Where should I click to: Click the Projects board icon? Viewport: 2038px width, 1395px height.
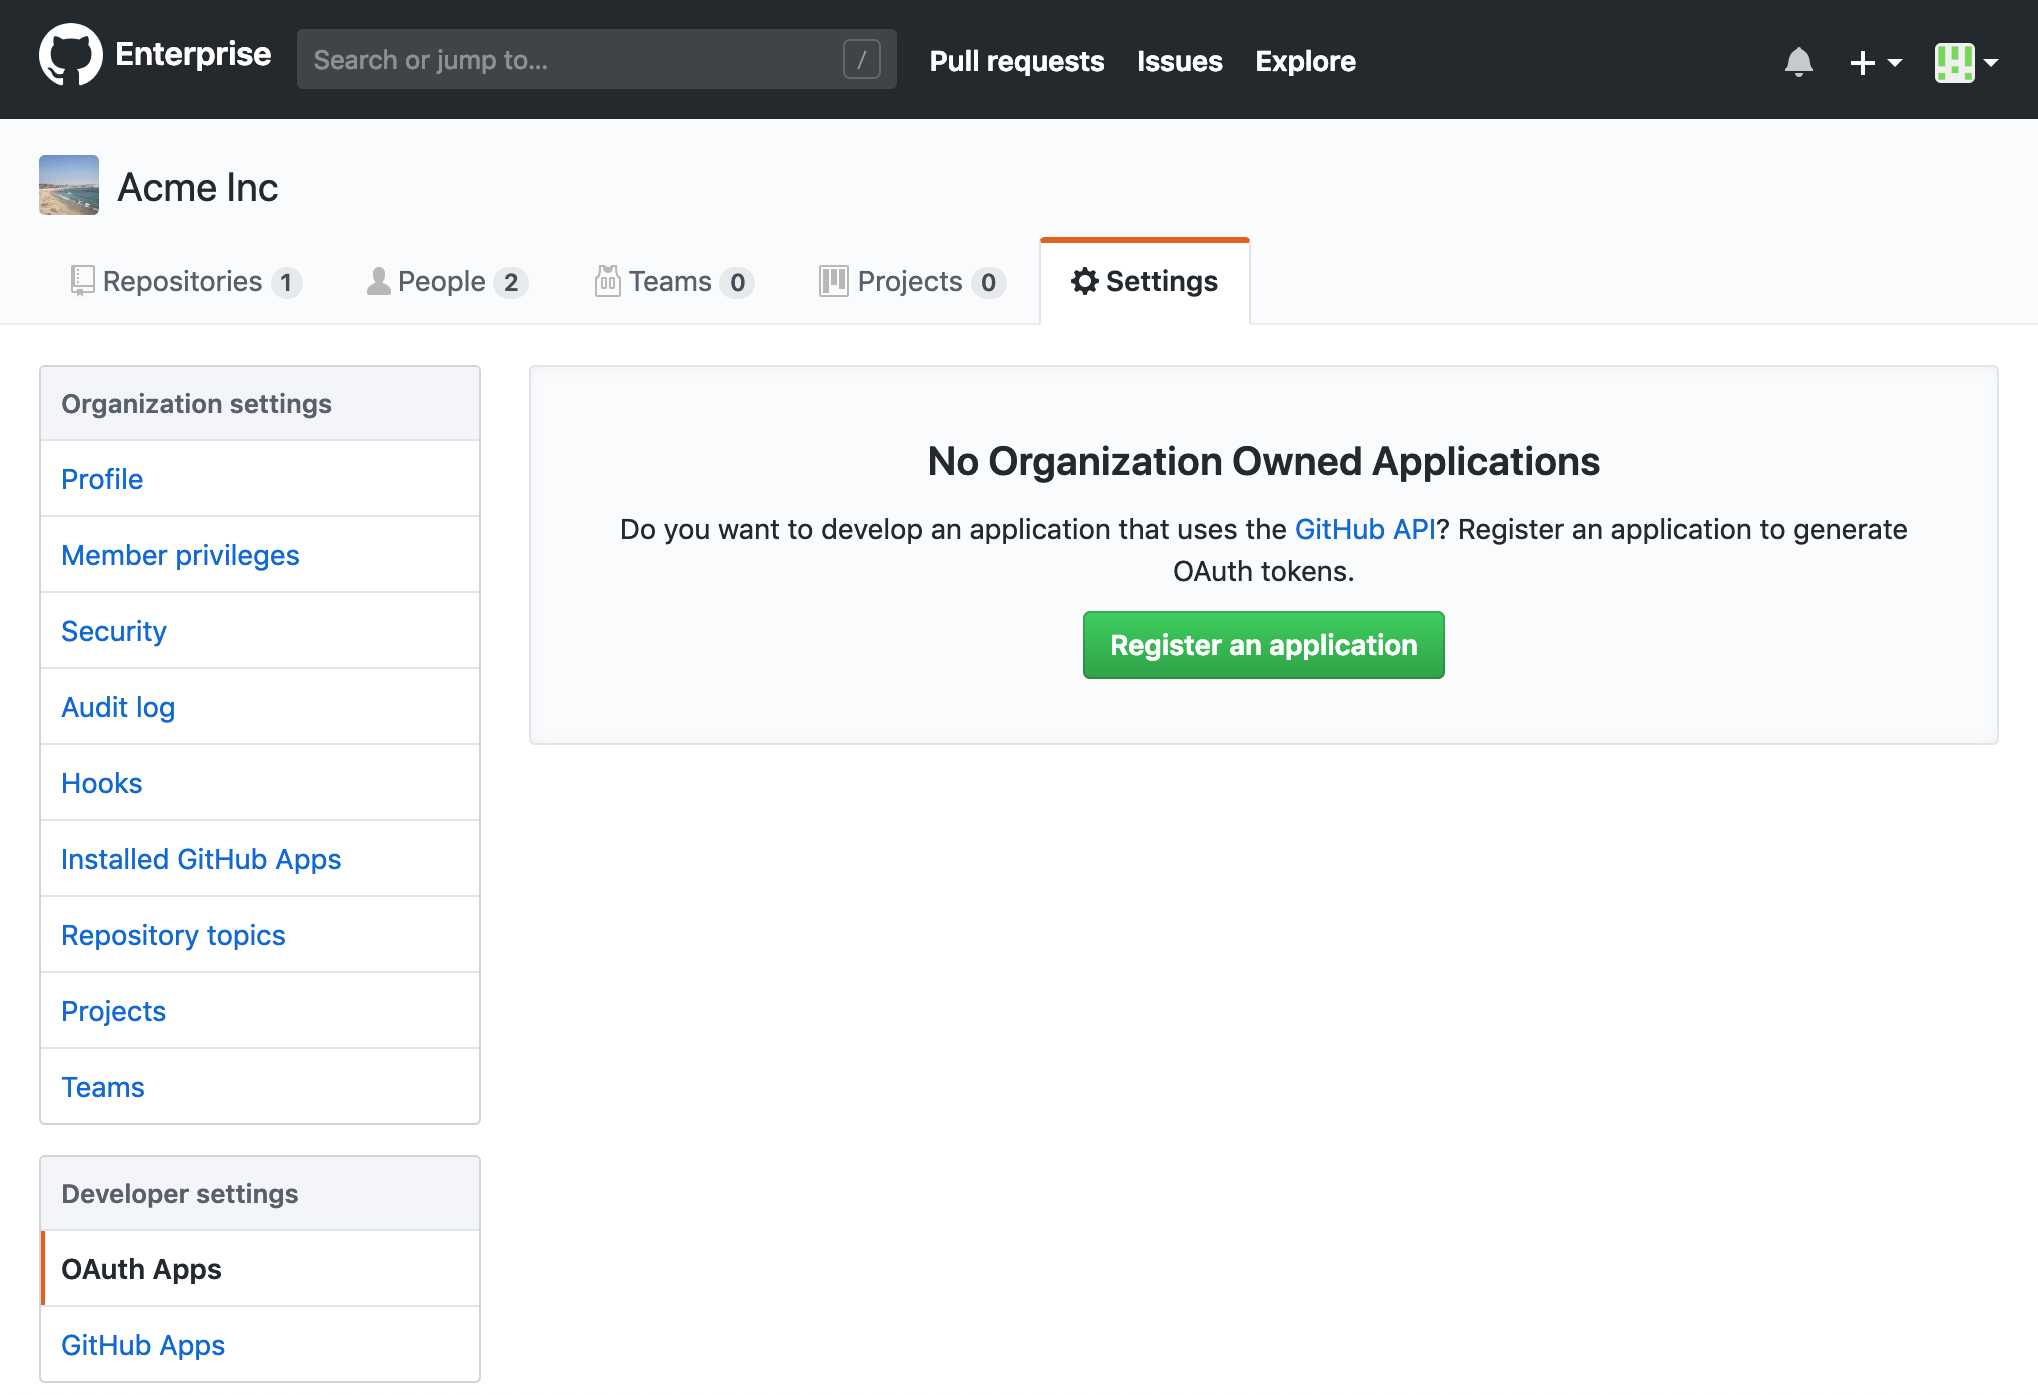click(833, 281)
